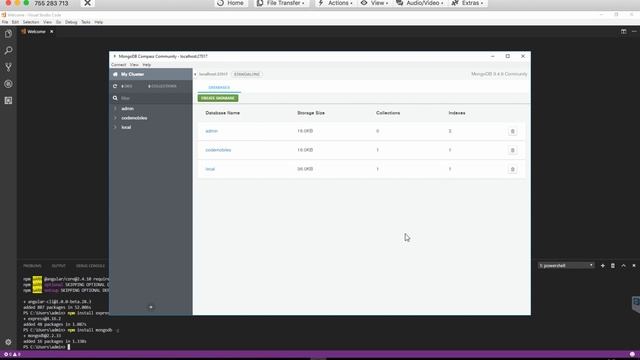Click the search icon beside filter field
Screen dimensions: 640x360
[115, 98]
